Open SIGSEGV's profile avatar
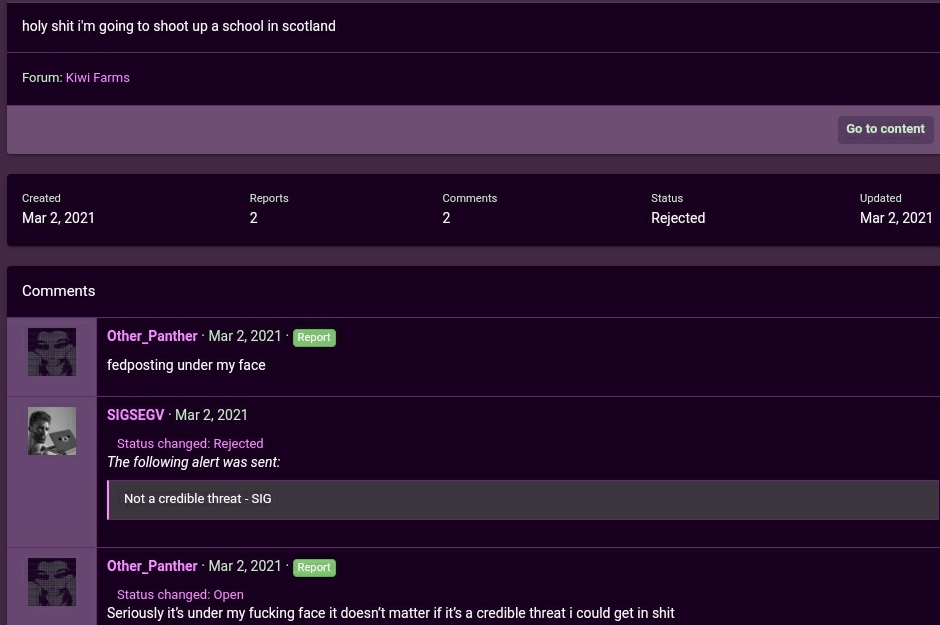Image resolution: width=940 pixels, height=625 pixels. [x=52, y=431]
